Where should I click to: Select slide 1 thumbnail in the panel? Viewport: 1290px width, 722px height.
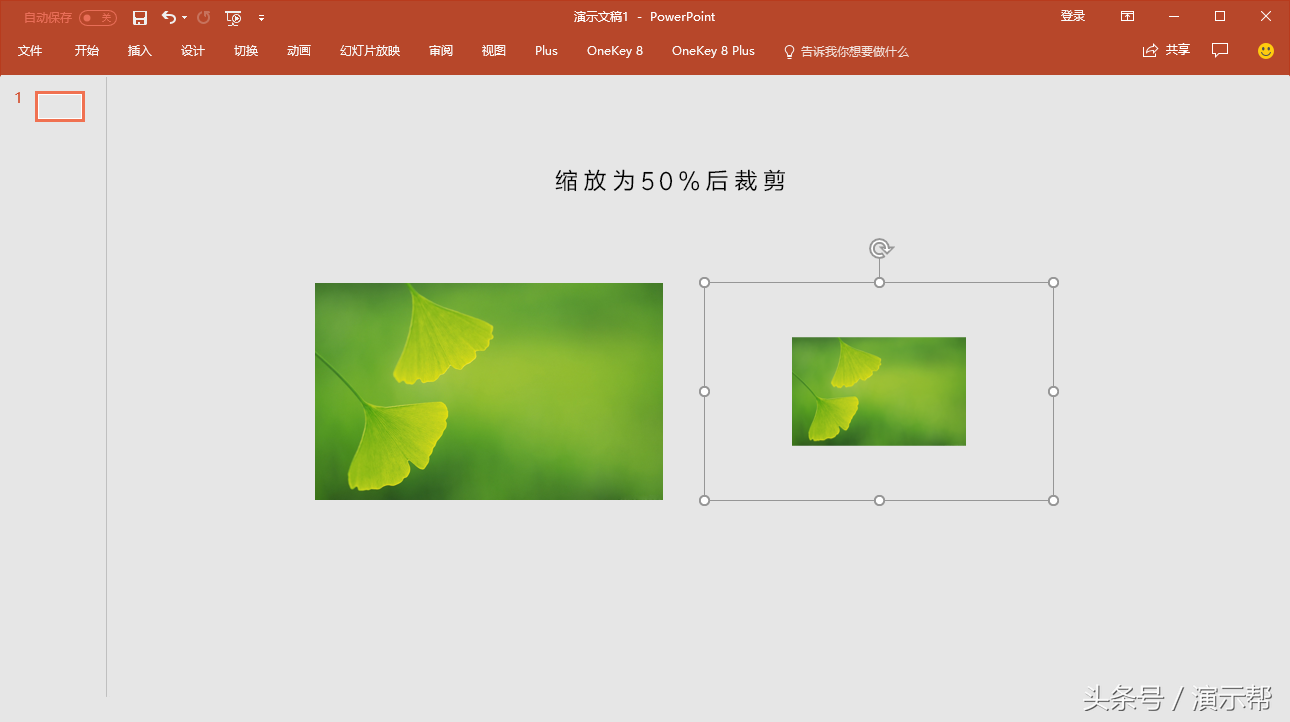tap(60, 106)
